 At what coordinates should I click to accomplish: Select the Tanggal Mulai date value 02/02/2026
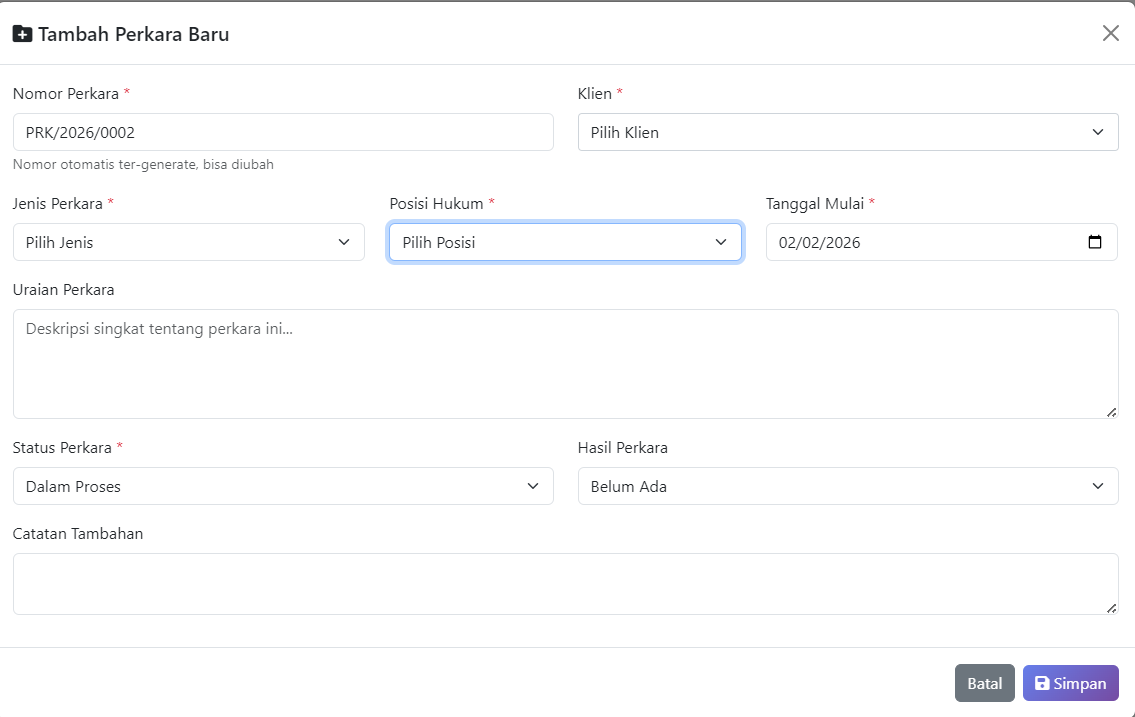point(819,242)
